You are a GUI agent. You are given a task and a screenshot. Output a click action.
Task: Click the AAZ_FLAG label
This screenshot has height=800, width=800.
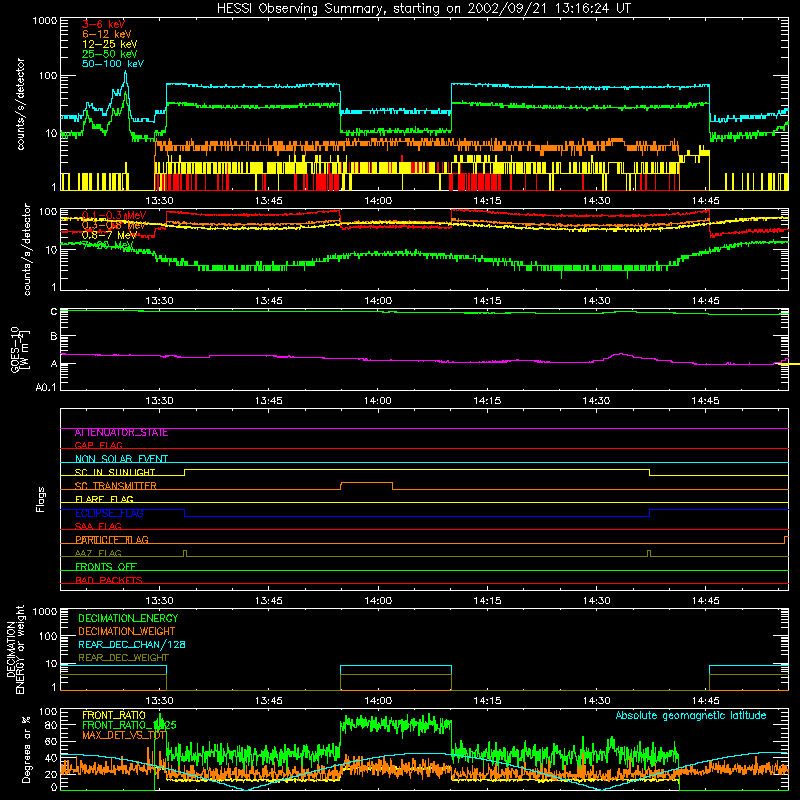point(98,553)
